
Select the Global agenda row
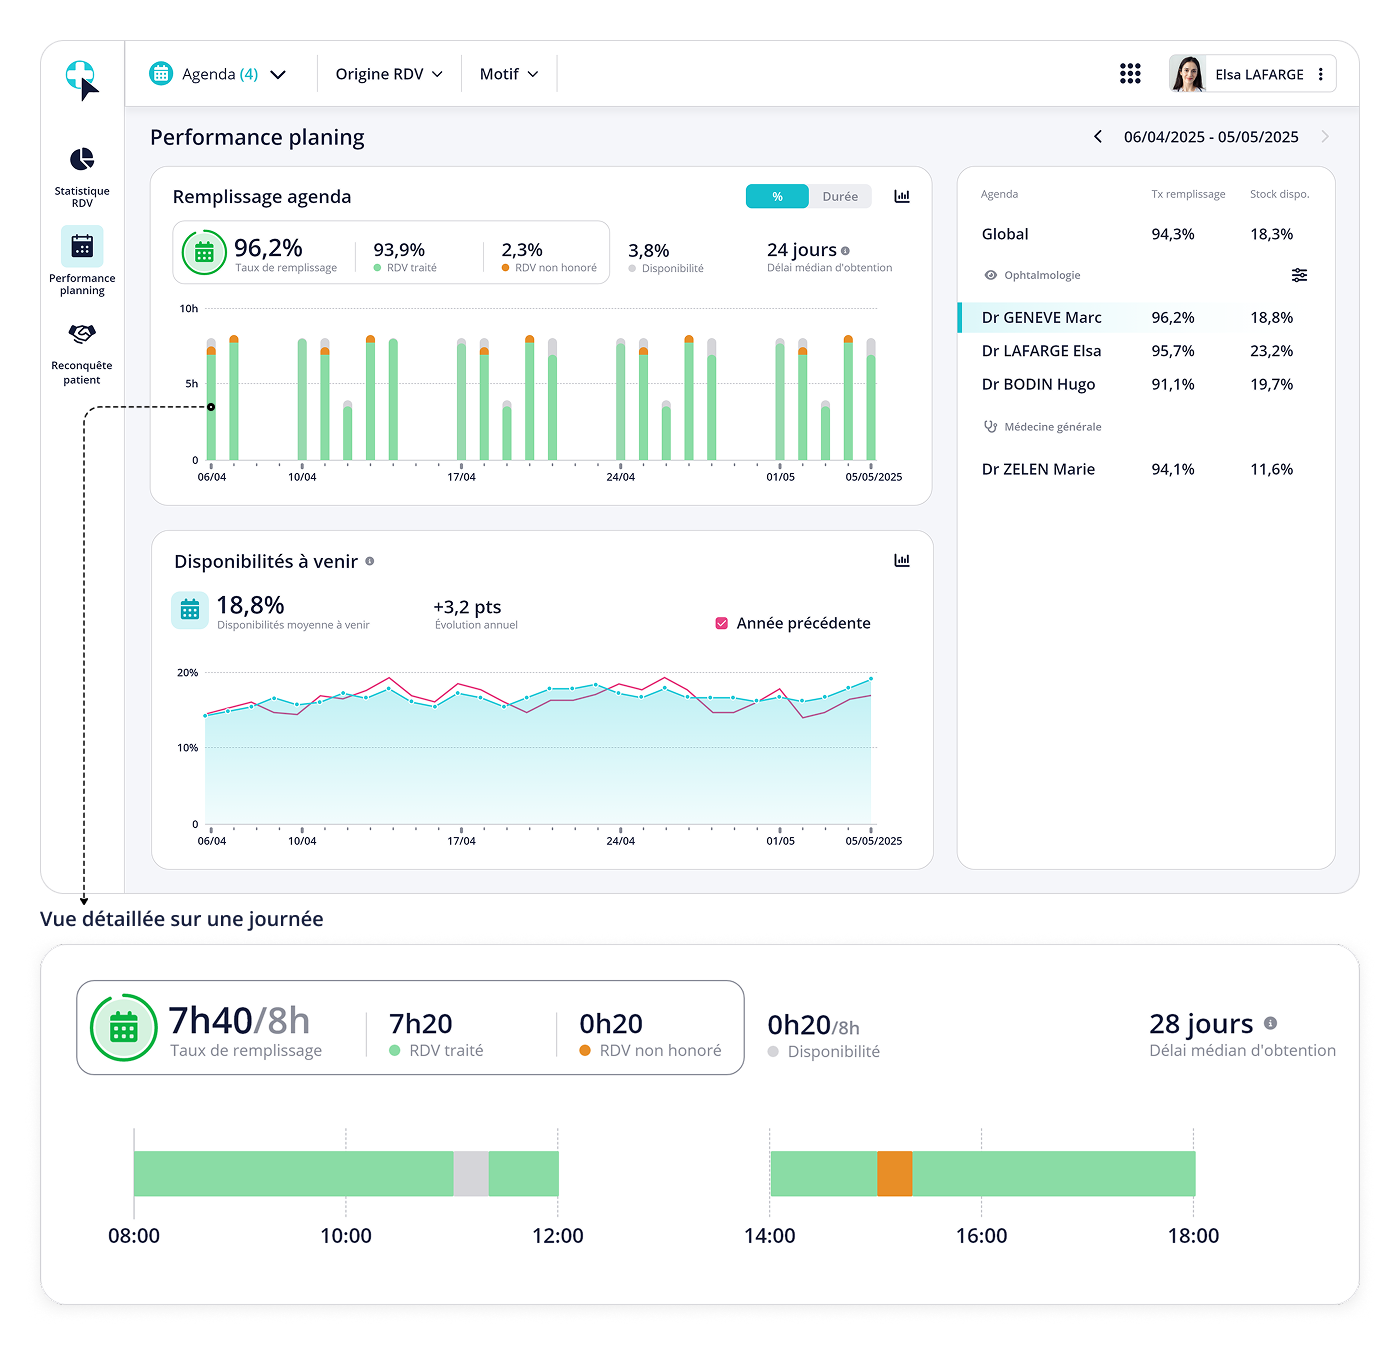(1146, 234)
